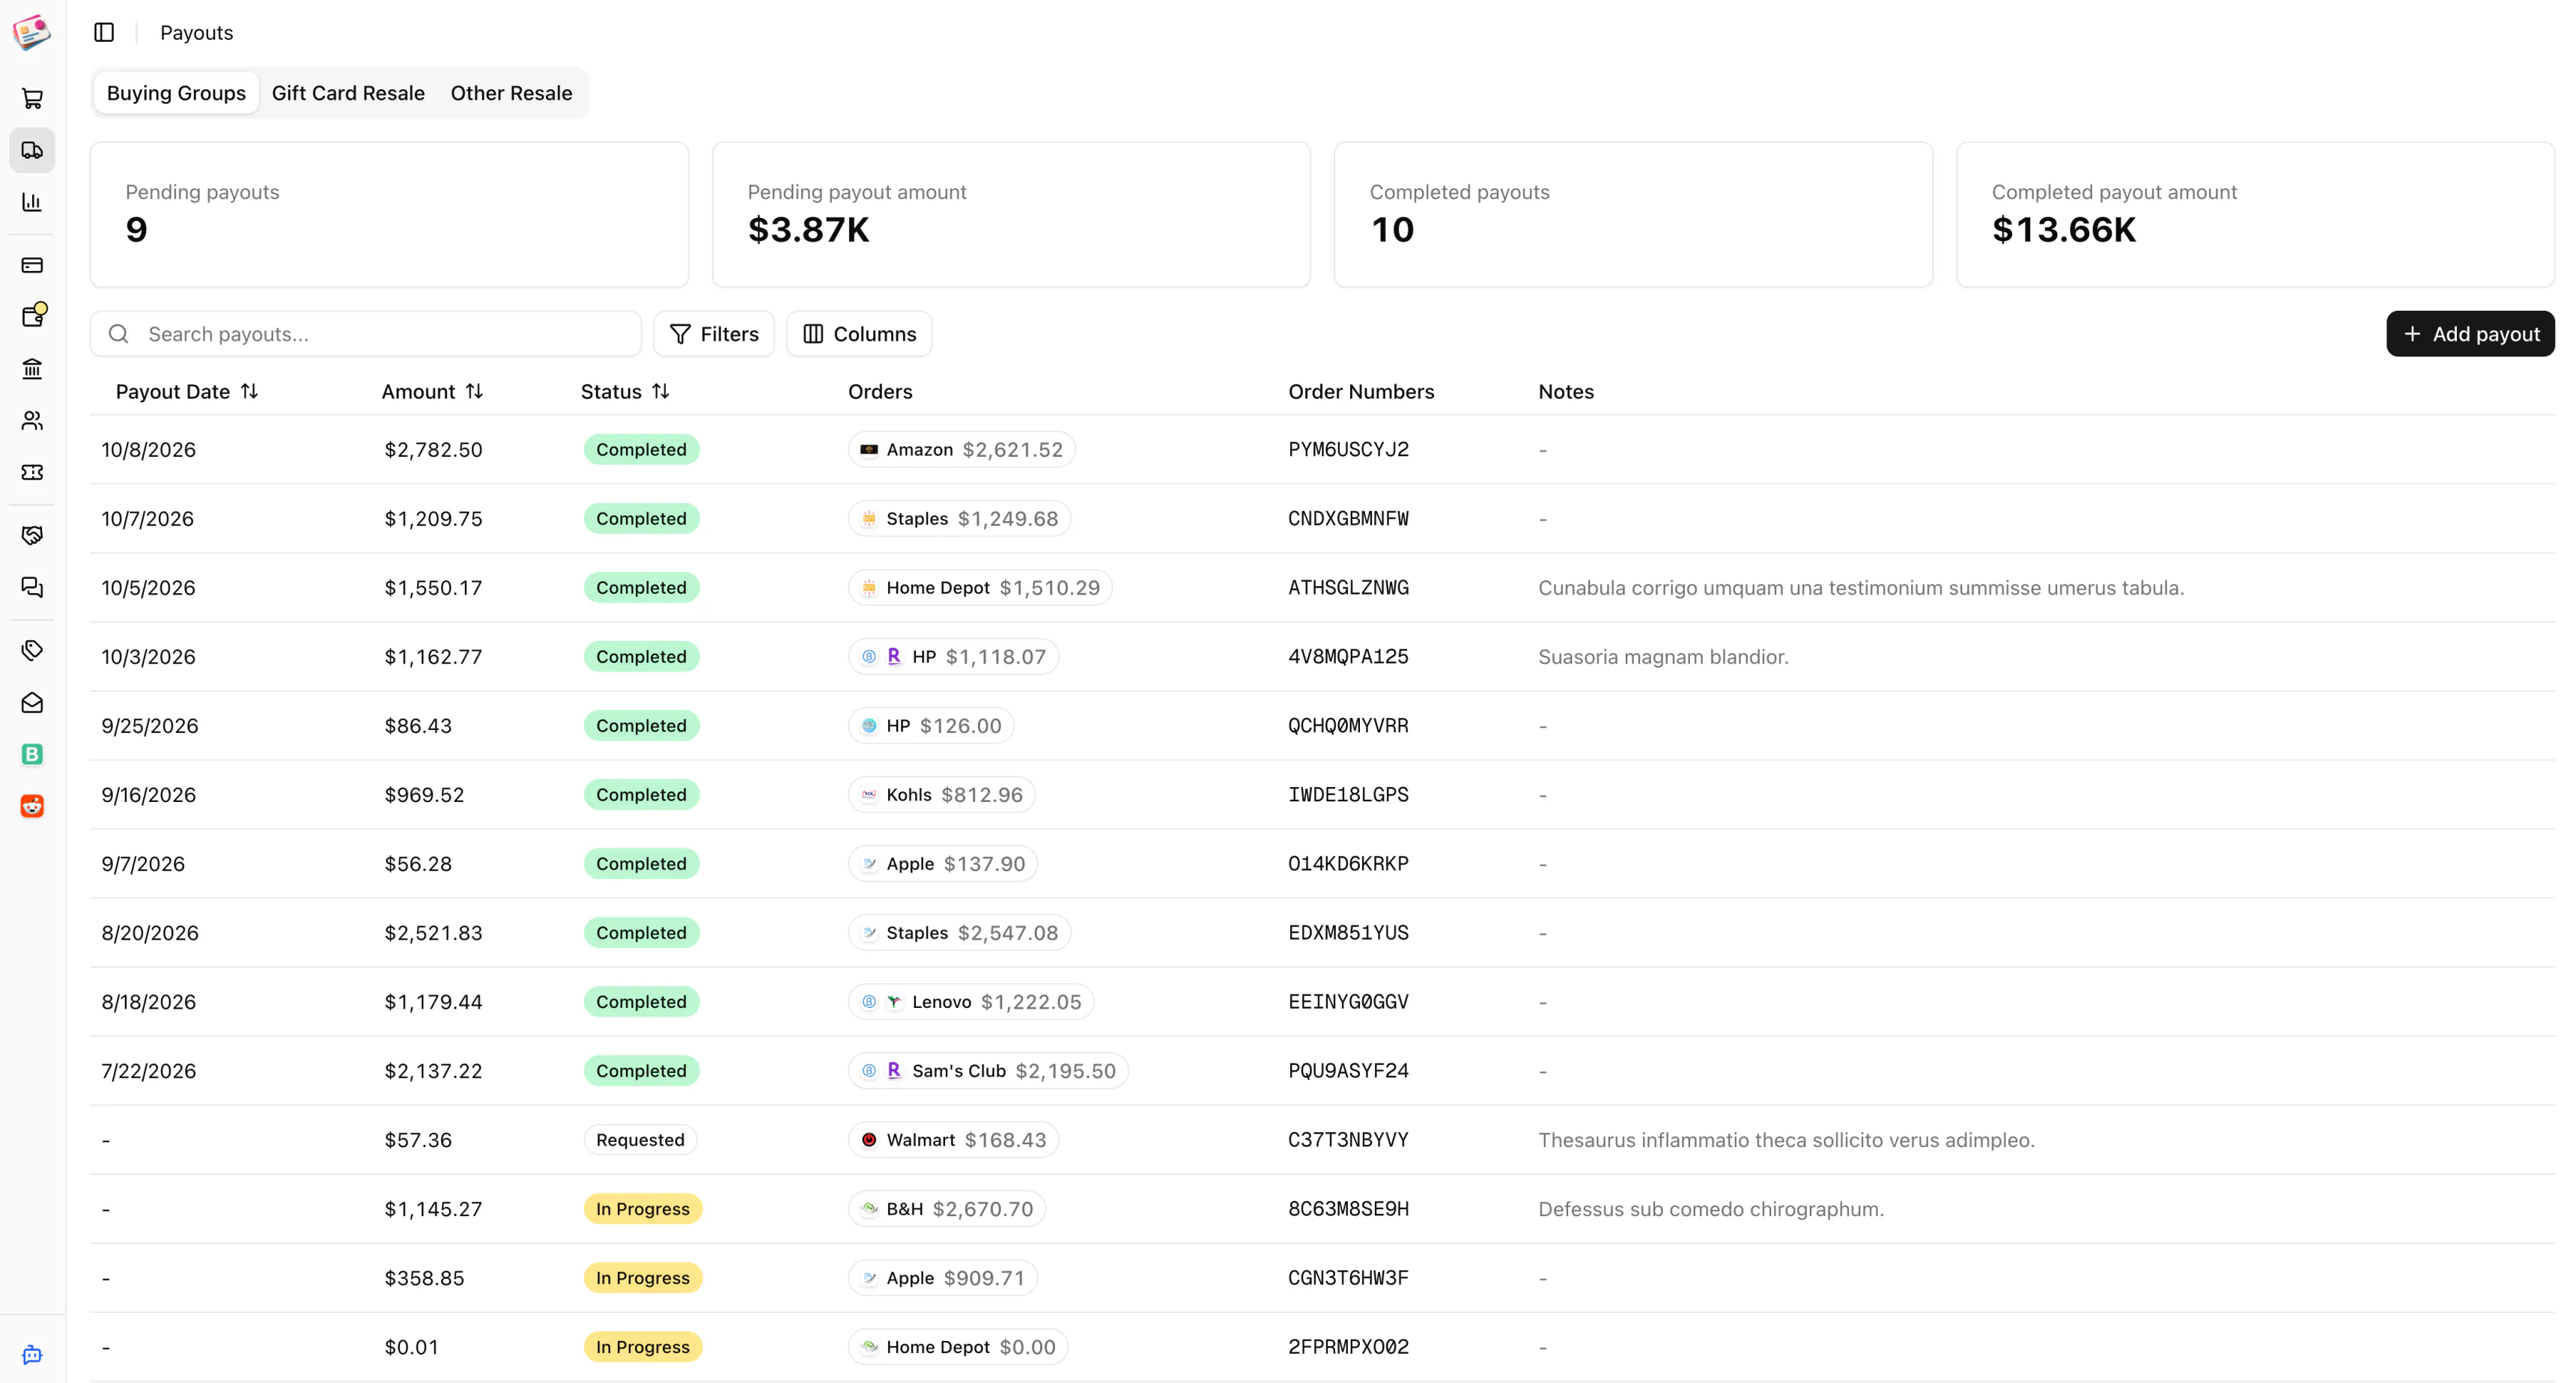Click the search magnifier icon

tap(119, 334)
